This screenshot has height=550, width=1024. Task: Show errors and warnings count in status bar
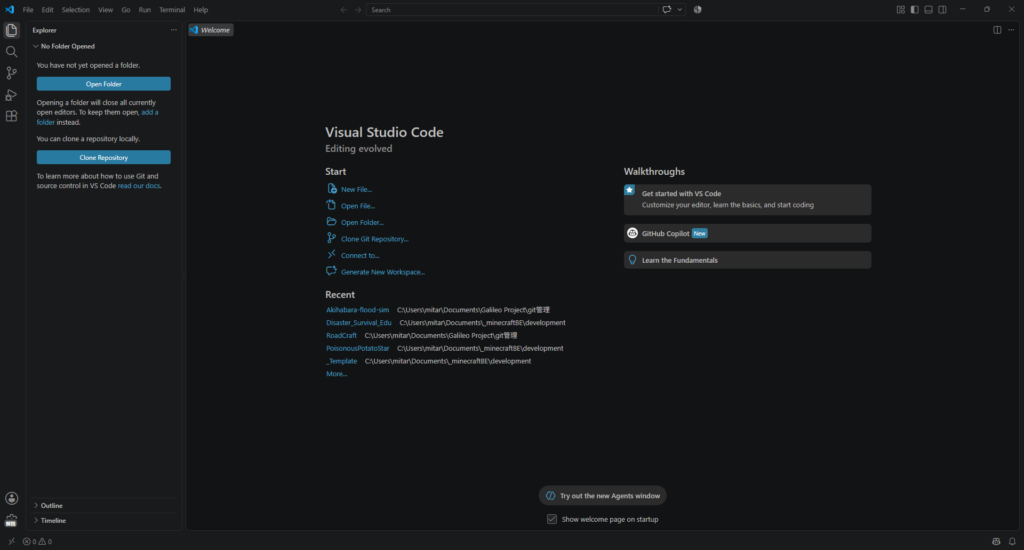(37, 542)
